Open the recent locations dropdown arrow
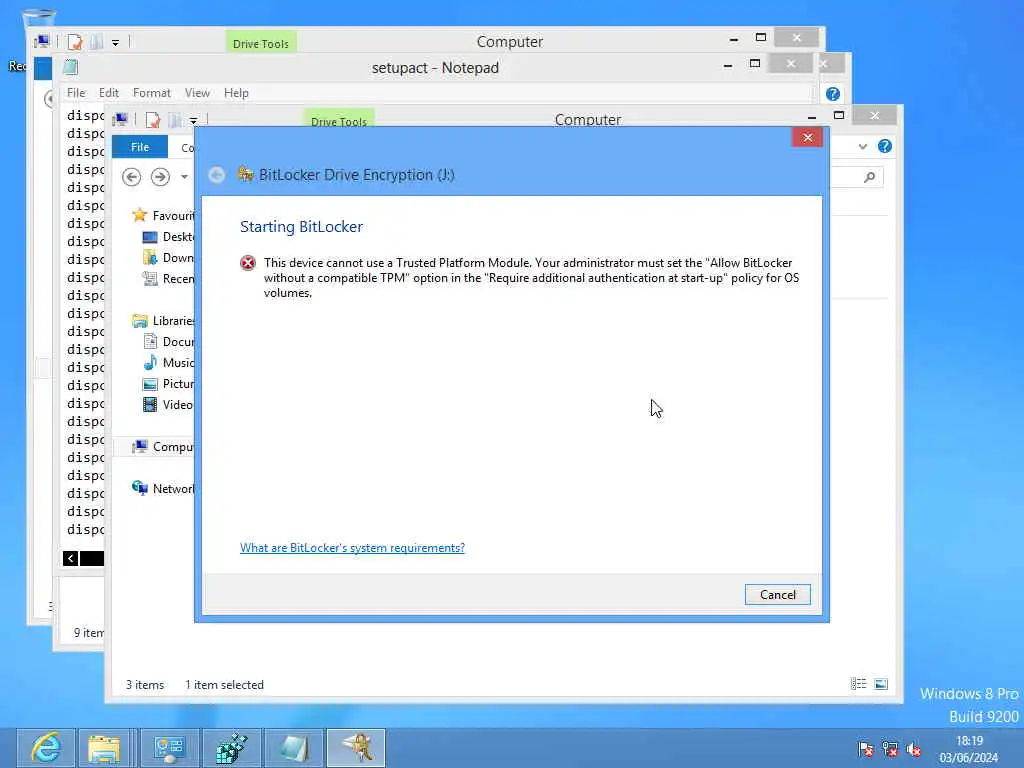1024x768 pixels. coord(184,177)
